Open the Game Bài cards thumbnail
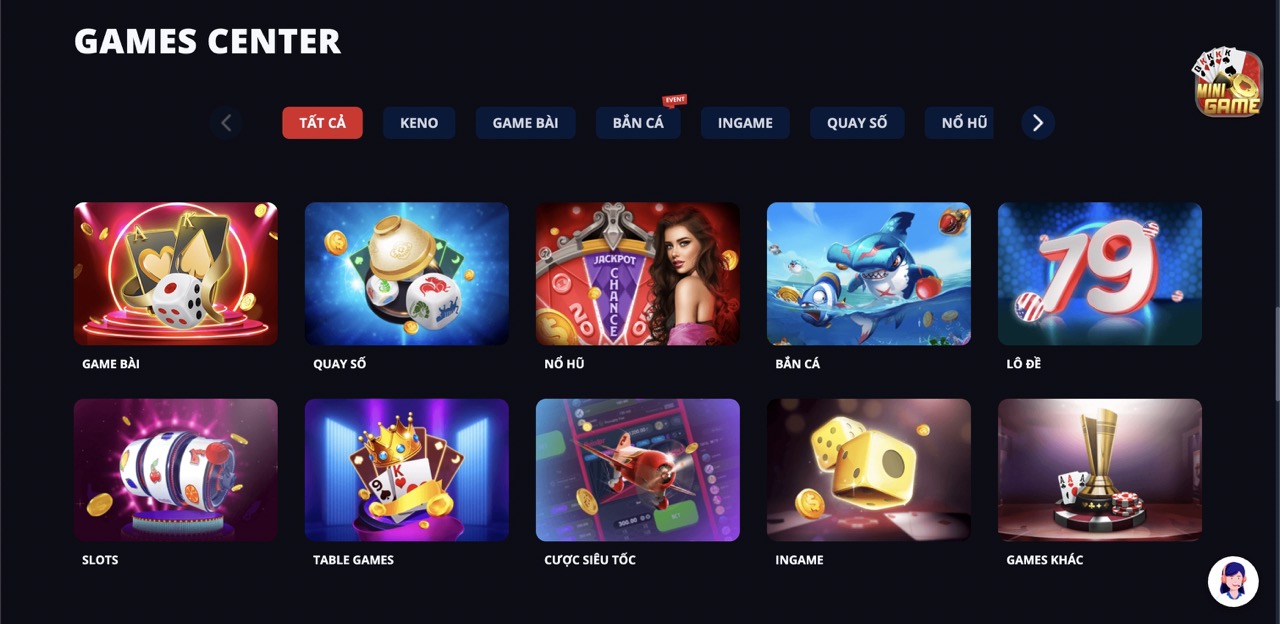This screenshot has width=1280, height=624. [x=176, y=274]
